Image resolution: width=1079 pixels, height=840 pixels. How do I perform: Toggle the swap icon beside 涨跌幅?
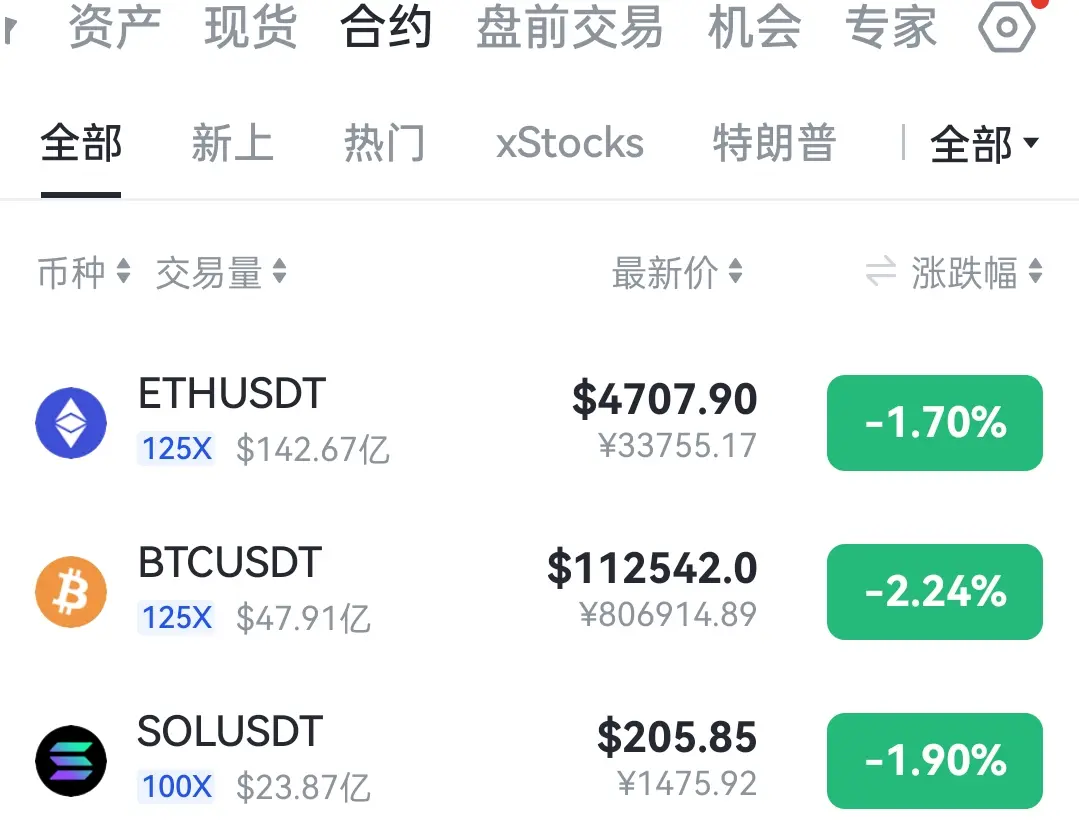(x=881, y=271)
